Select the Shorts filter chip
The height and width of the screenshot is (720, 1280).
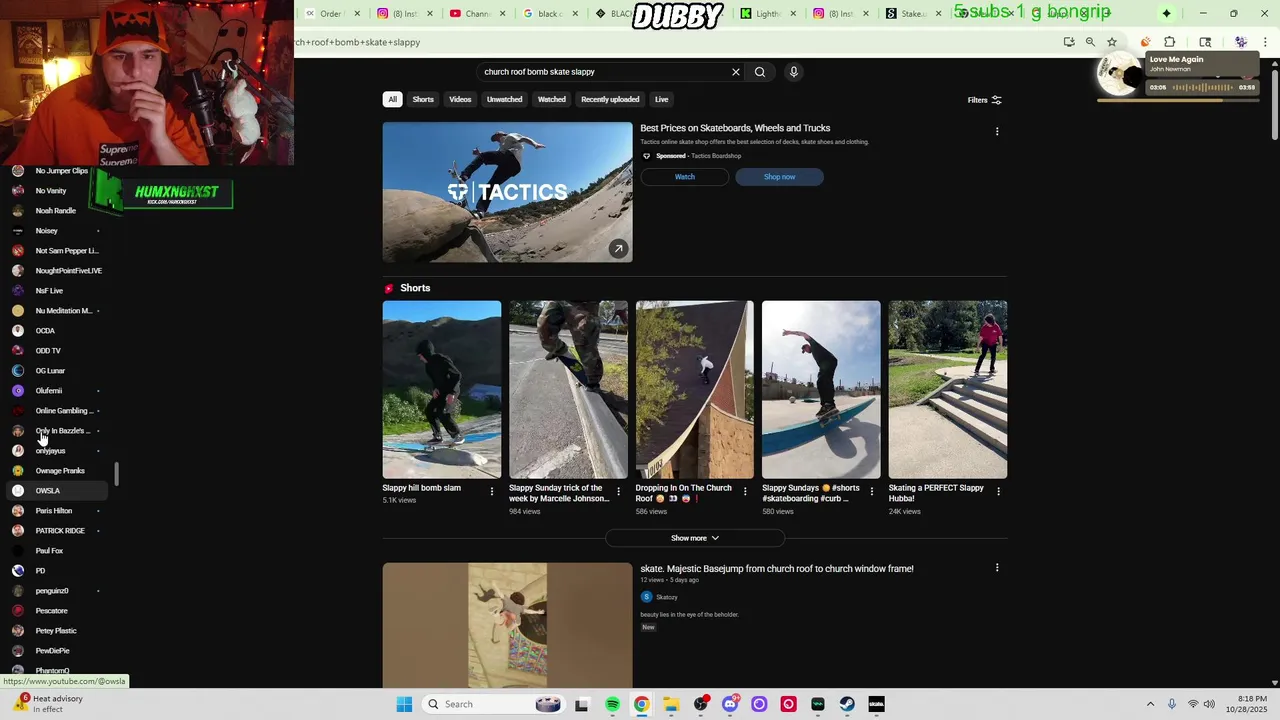coord(423,99)
